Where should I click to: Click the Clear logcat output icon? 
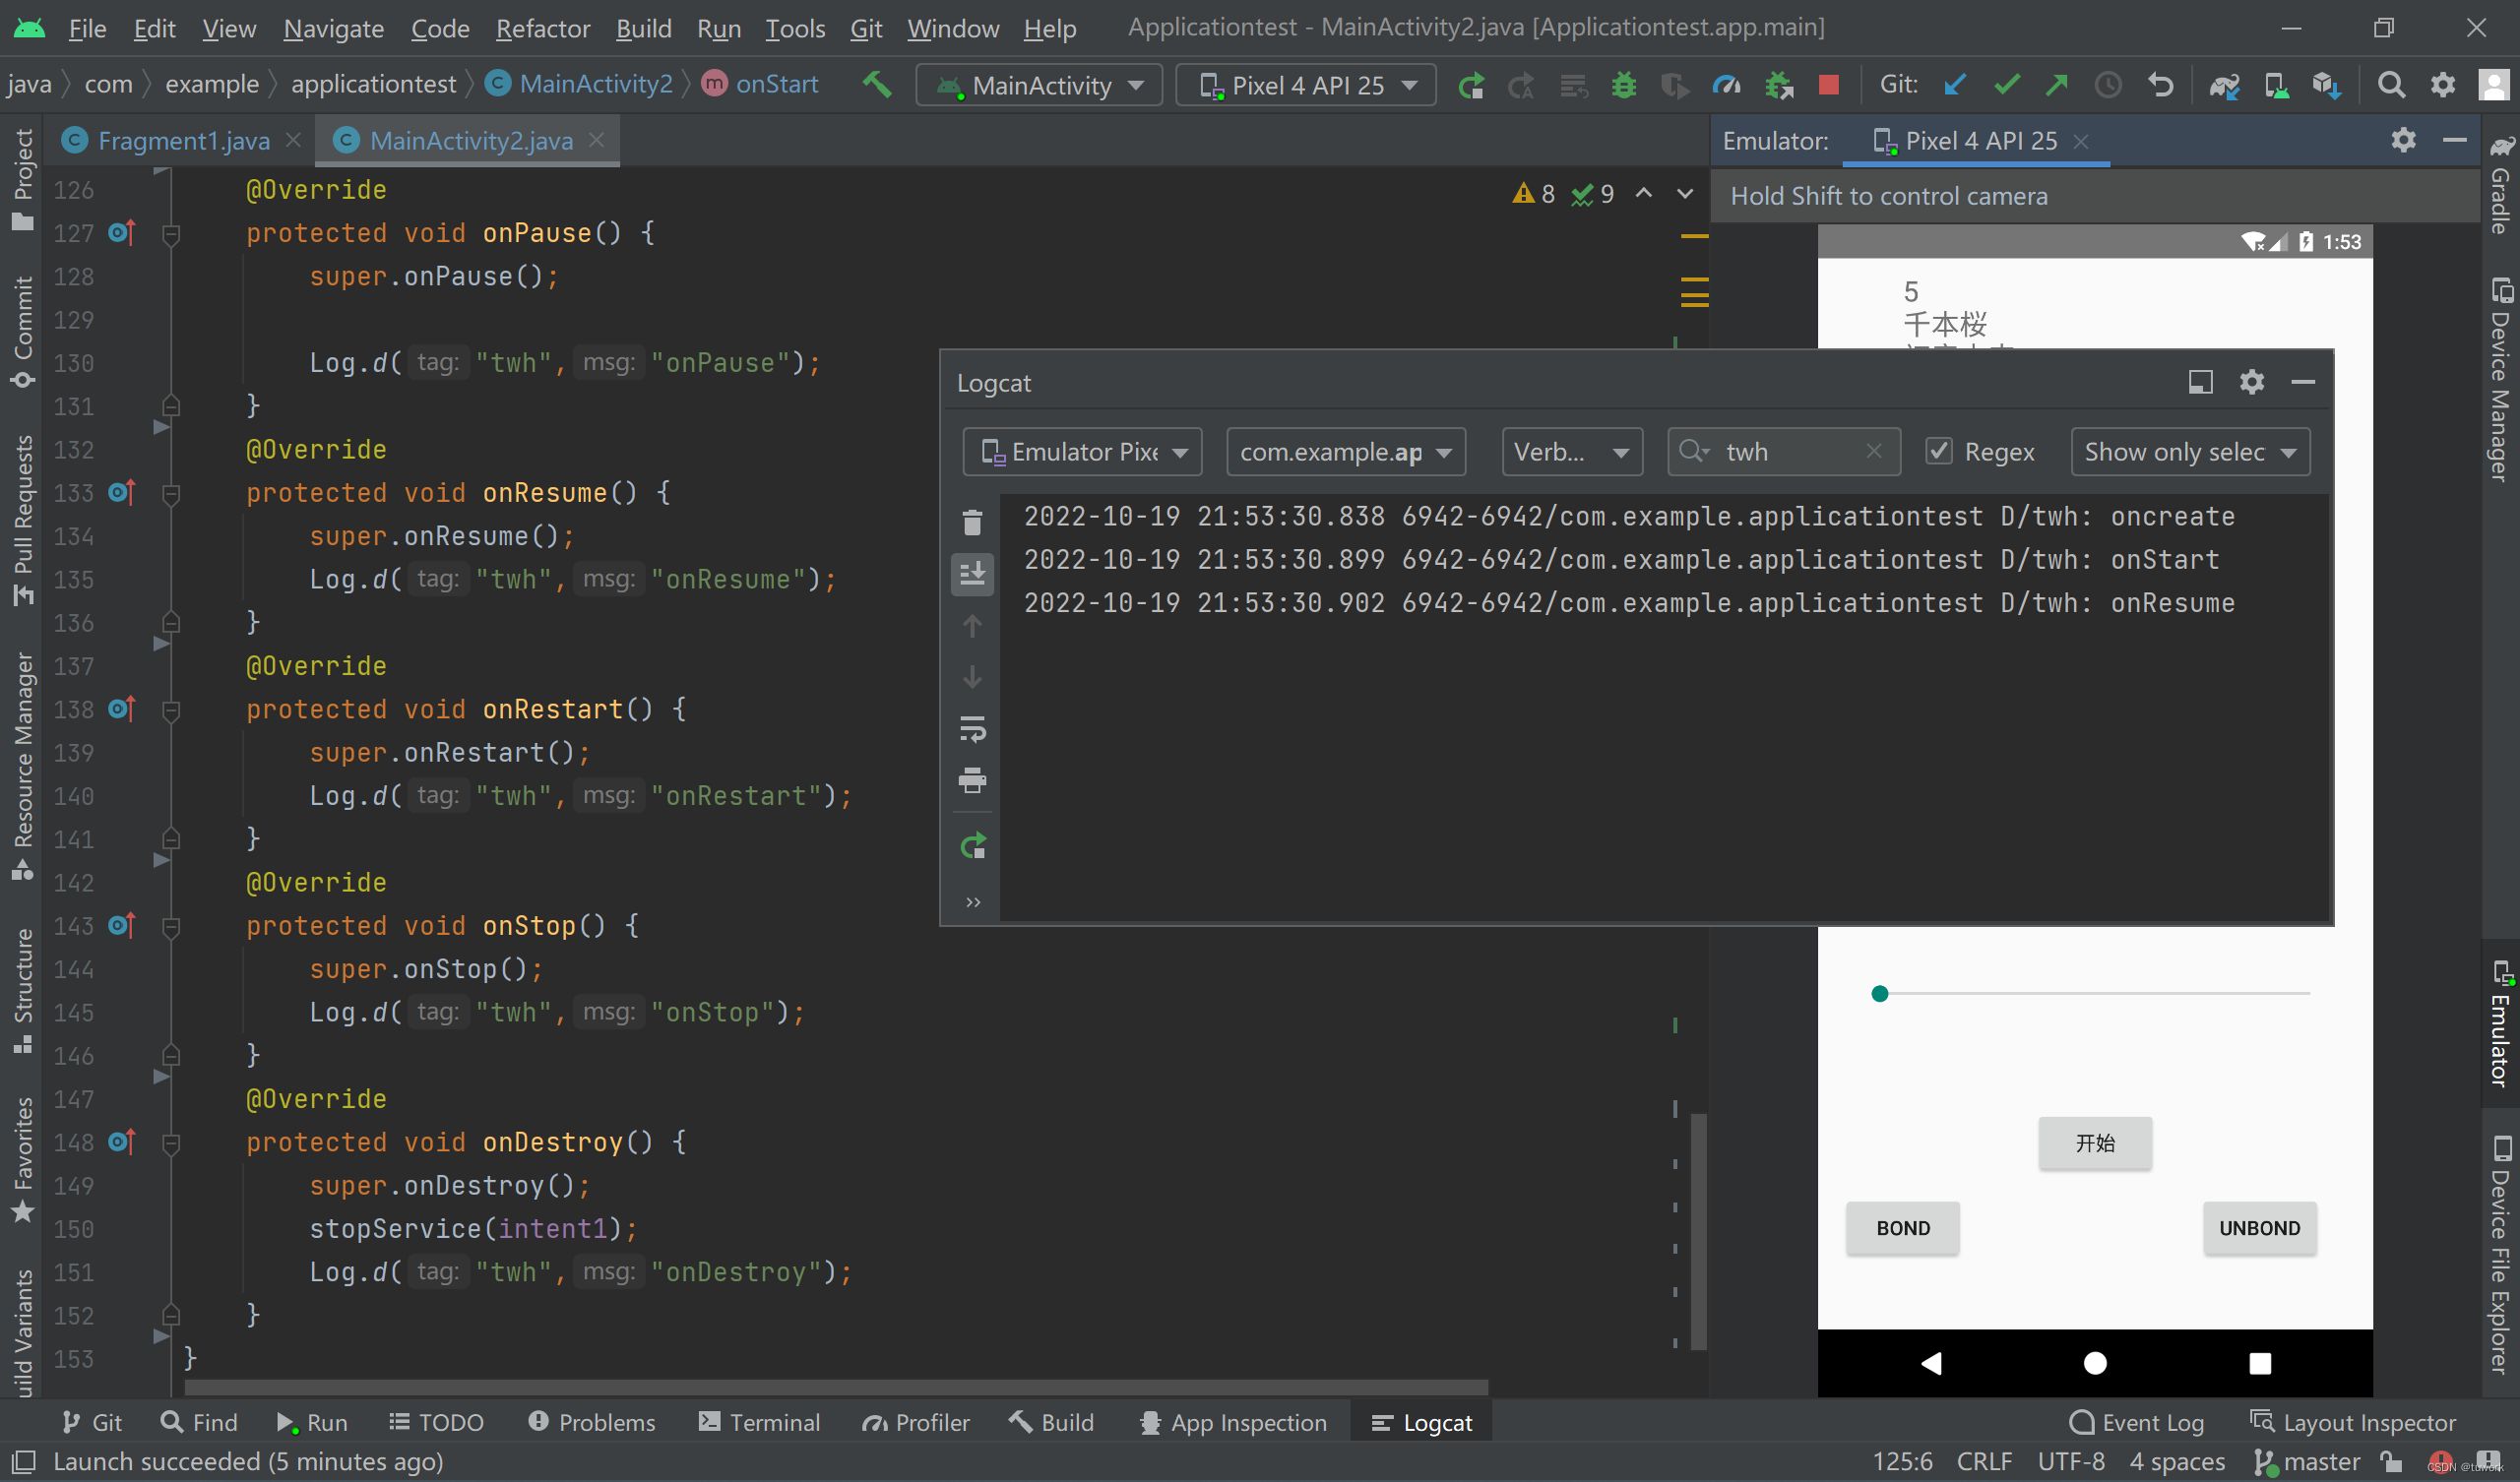975,521
